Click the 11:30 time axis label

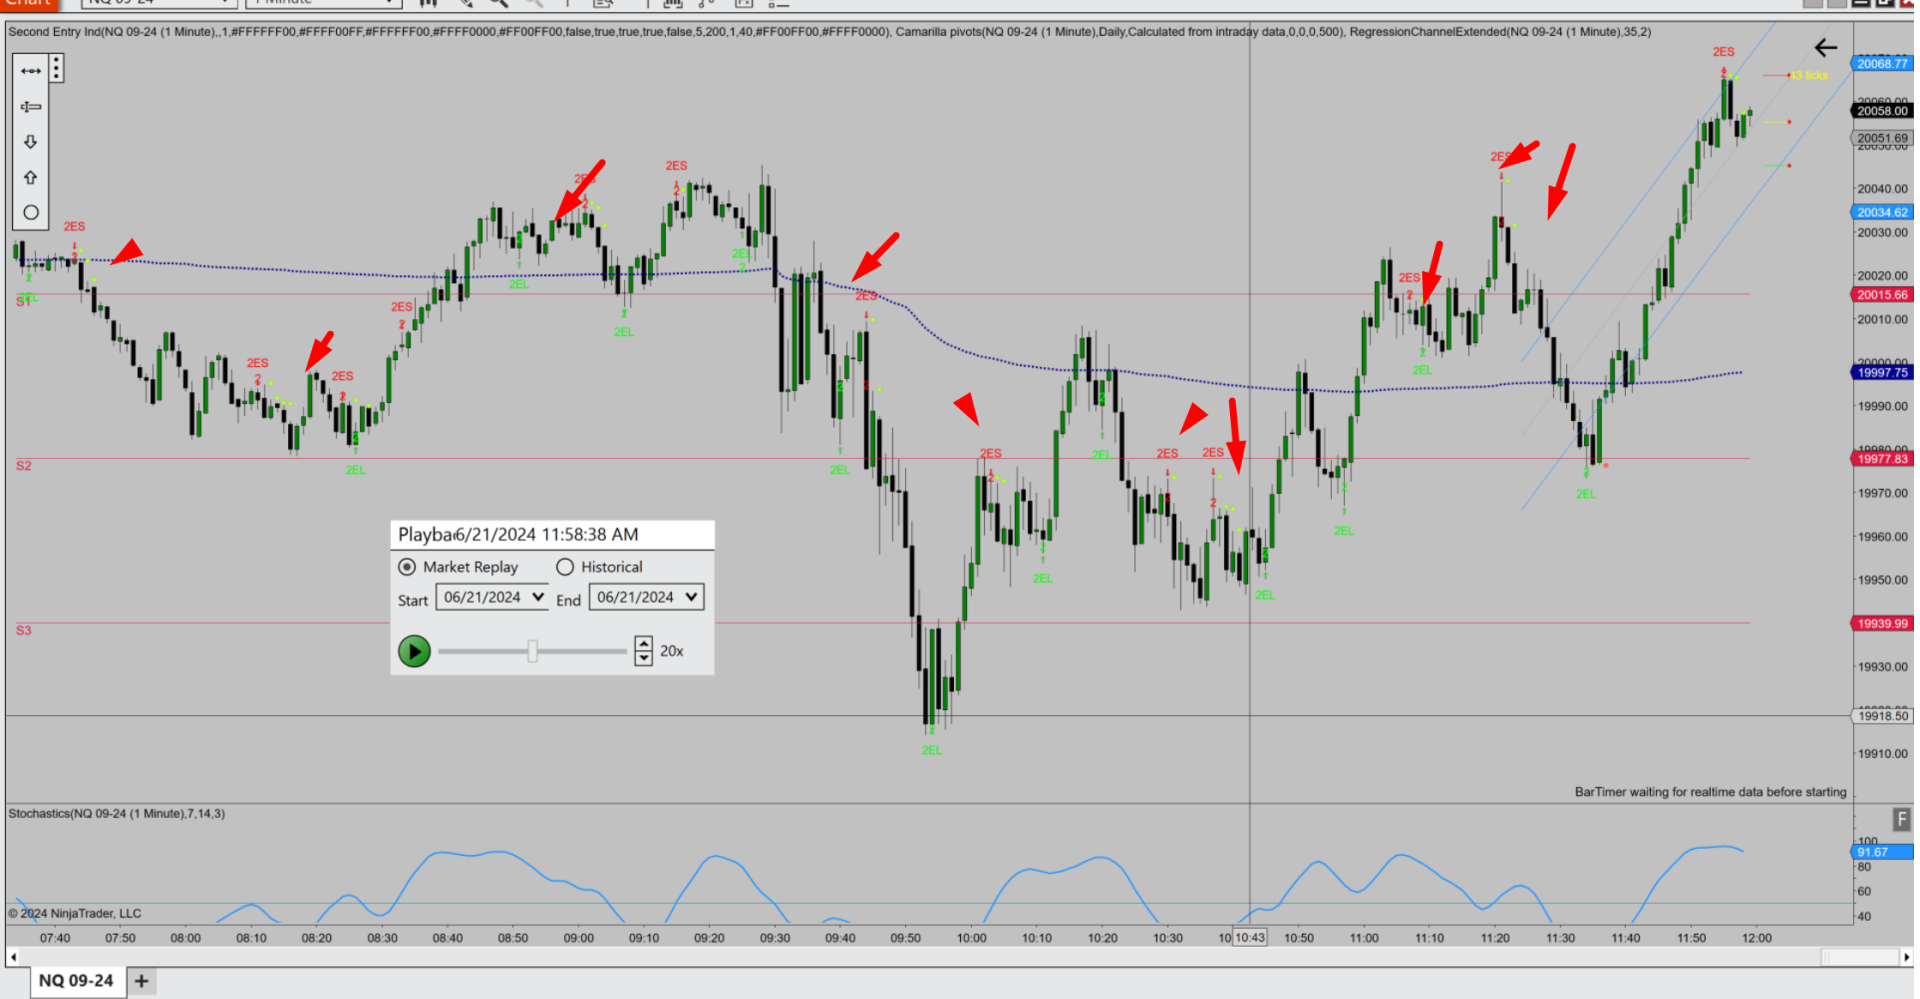1560,938
